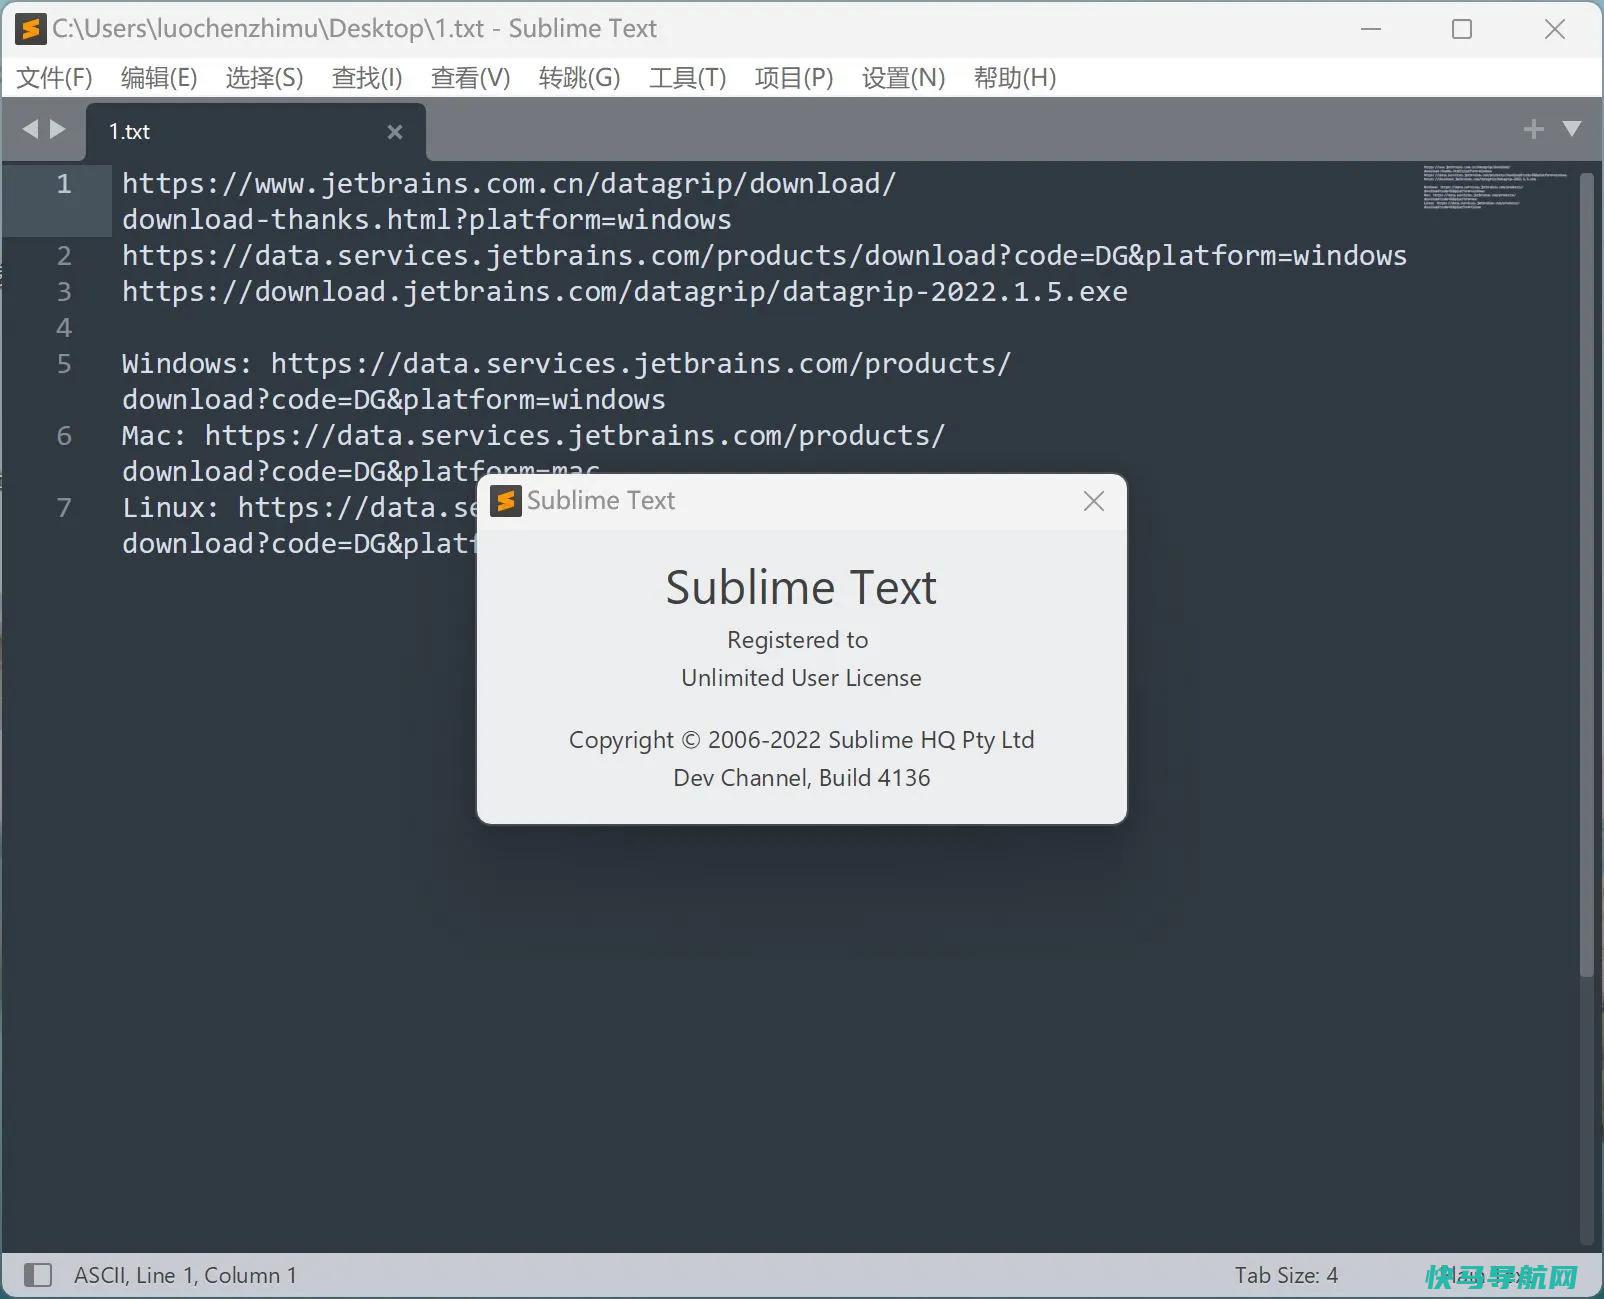Toggle the side bar from status bar icon
The height and width of the screenshot is (1299, 1604).
[38, 1275]
